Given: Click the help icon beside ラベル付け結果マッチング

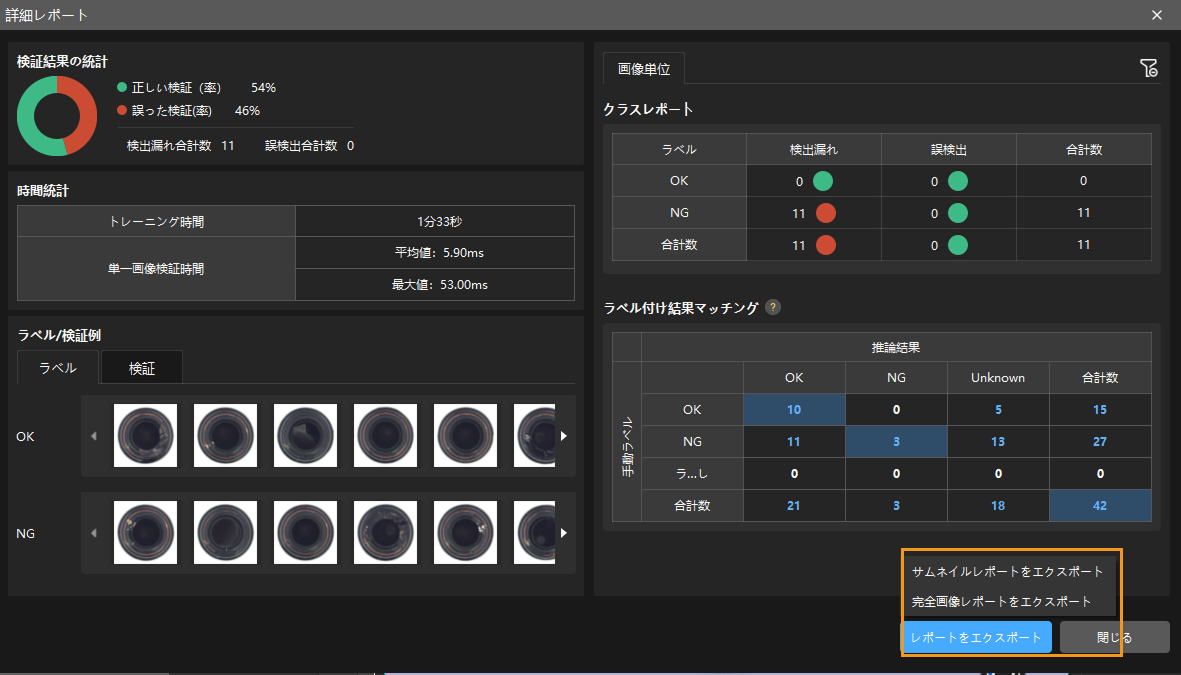Looking at the screenshot, I should (773, 307).
